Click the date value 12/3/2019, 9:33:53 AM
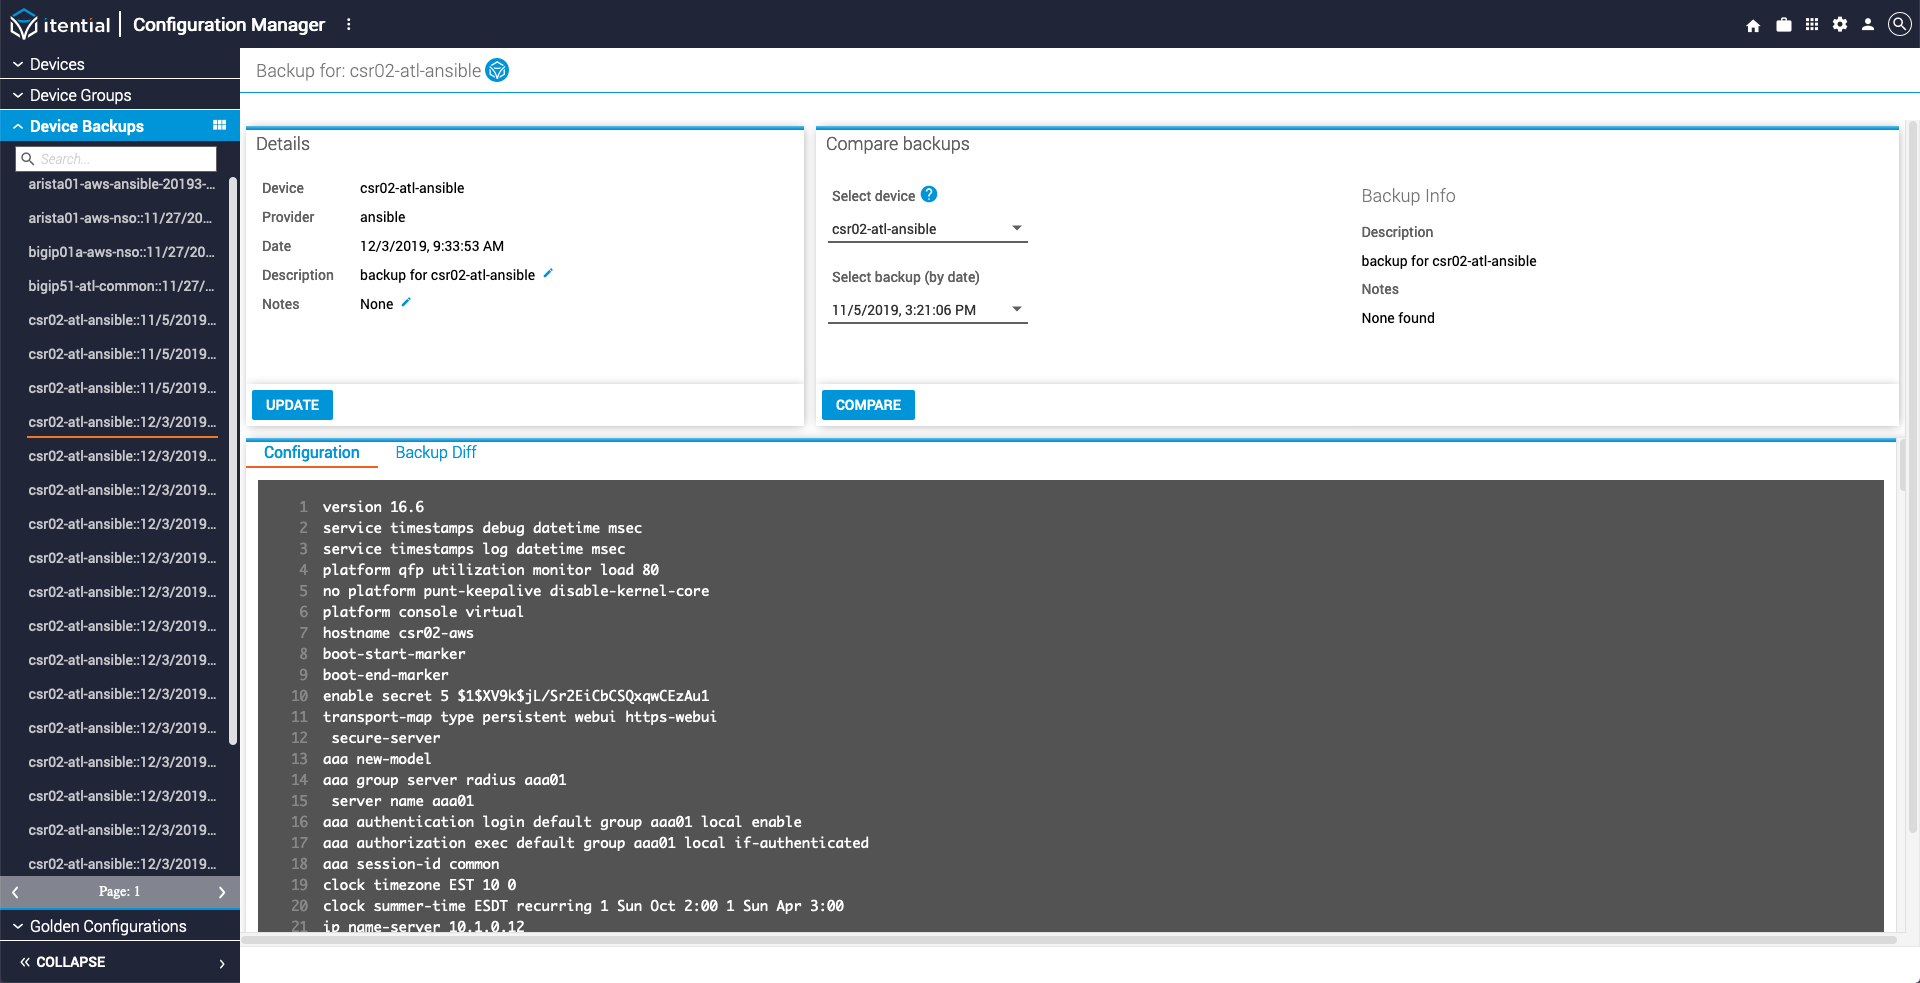Image resolution: width=1920 pixels, height=983 pixels. [432, 246]
